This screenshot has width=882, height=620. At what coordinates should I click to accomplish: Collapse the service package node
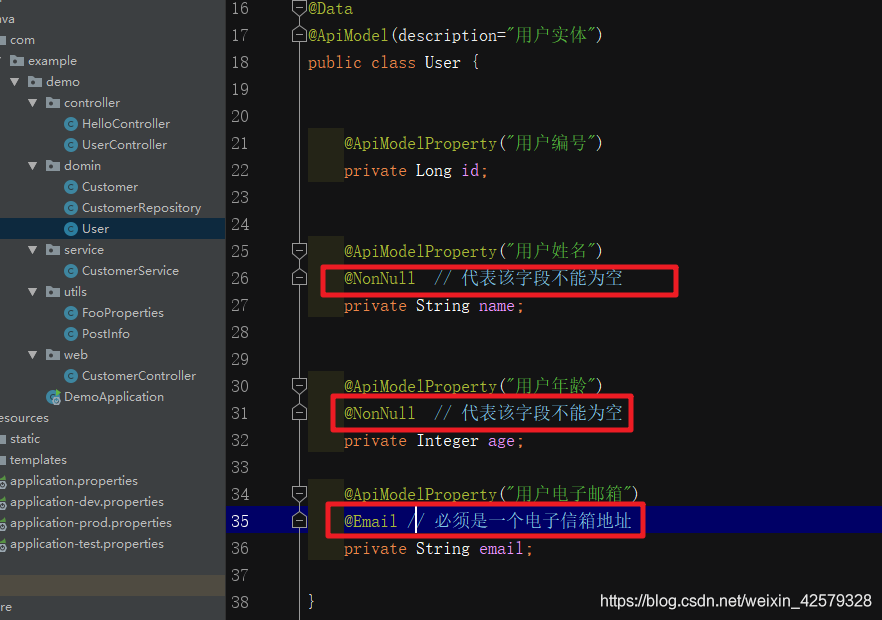[x=33, y=250]
